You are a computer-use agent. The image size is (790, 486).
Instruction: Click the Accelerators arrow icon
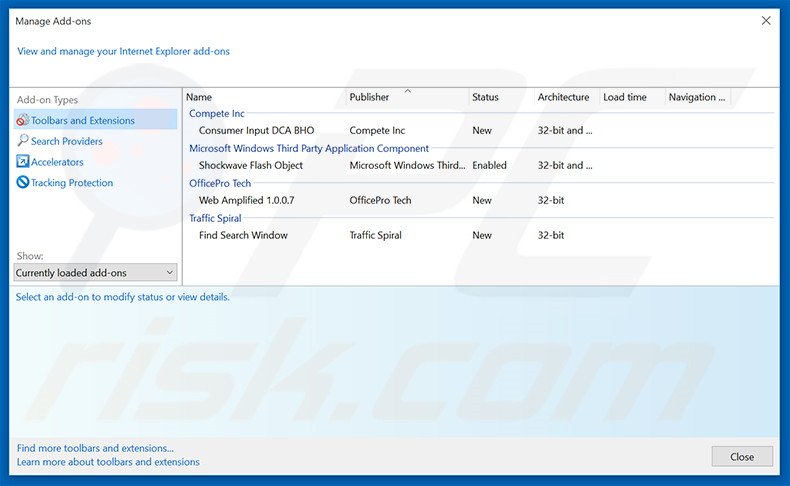pyautogui.click(x=23, y=161)
